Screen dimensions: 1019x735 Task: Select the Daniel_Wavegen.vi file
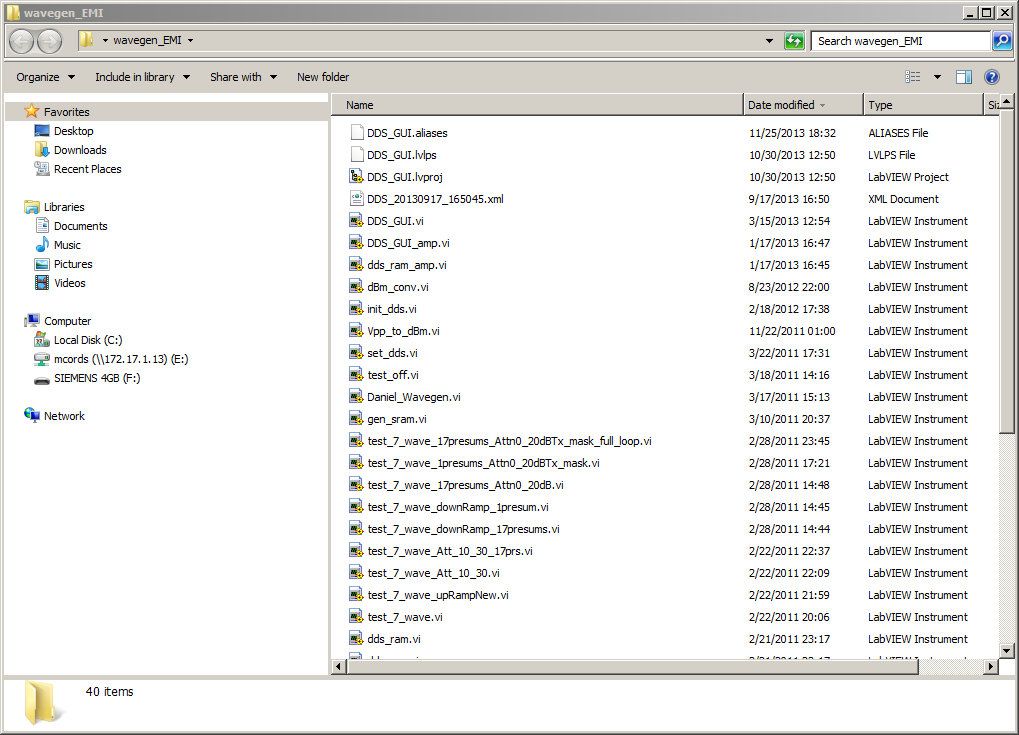414,397
